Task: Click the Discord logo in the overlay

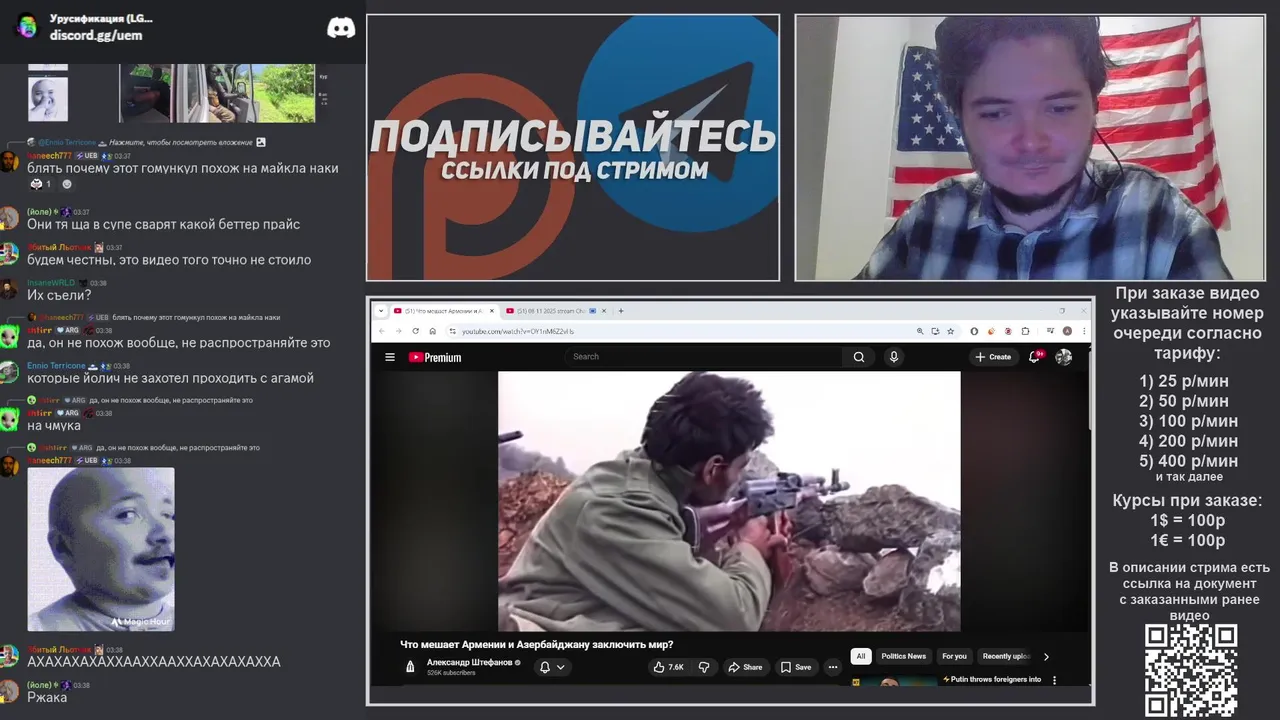Action: pos(341,28)
